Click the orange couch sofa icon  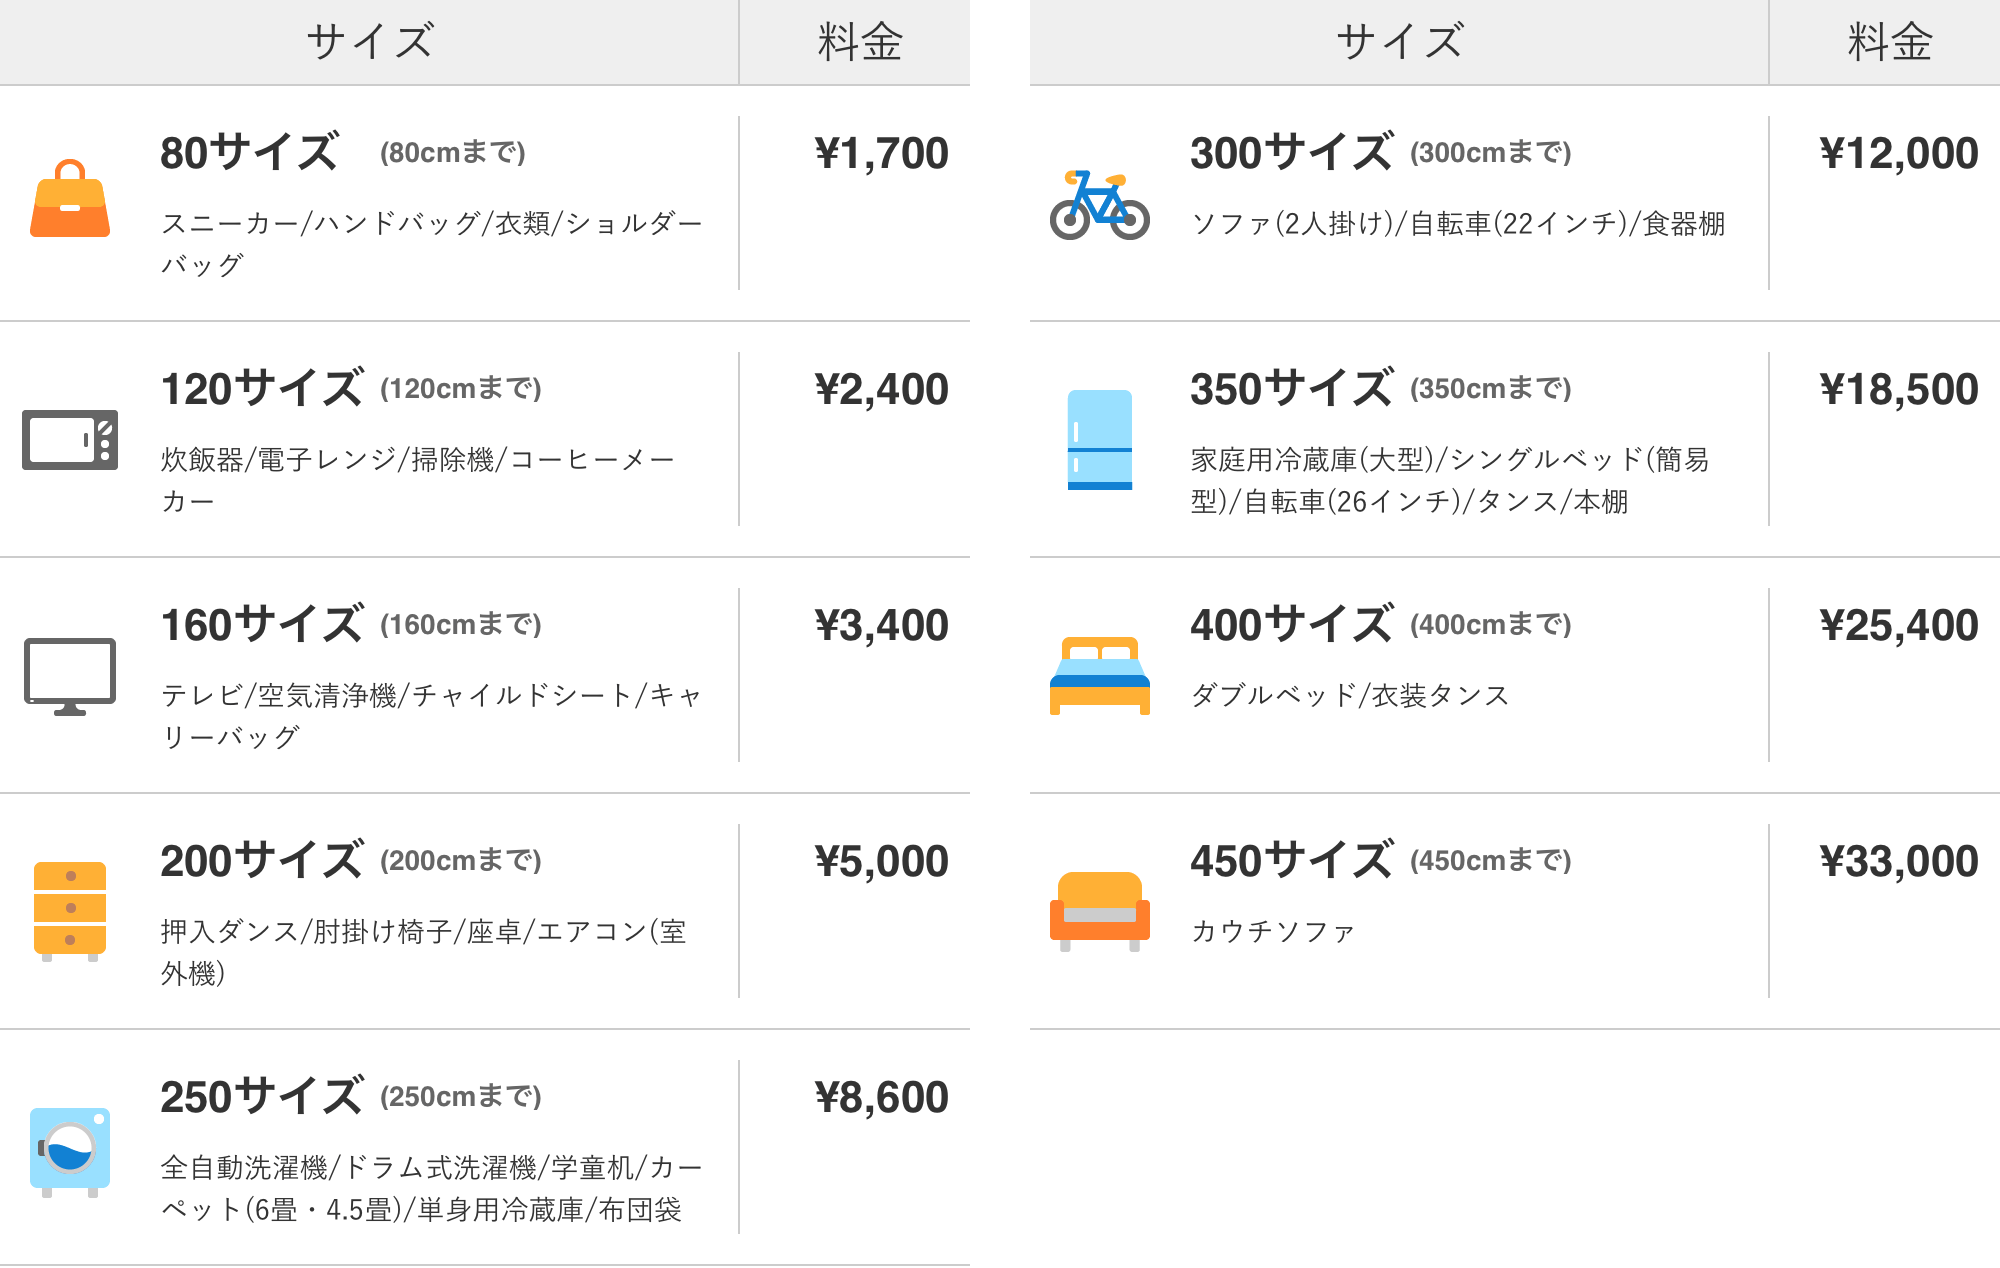1099,910
